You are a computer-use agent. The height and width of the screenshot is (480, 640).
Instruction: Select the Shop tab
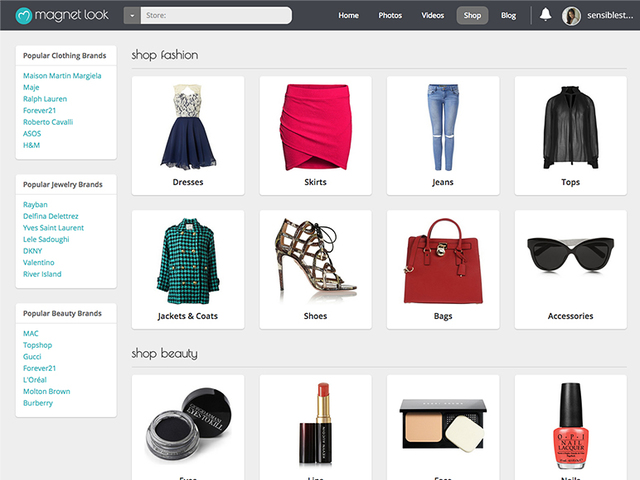tap(472, 16)
